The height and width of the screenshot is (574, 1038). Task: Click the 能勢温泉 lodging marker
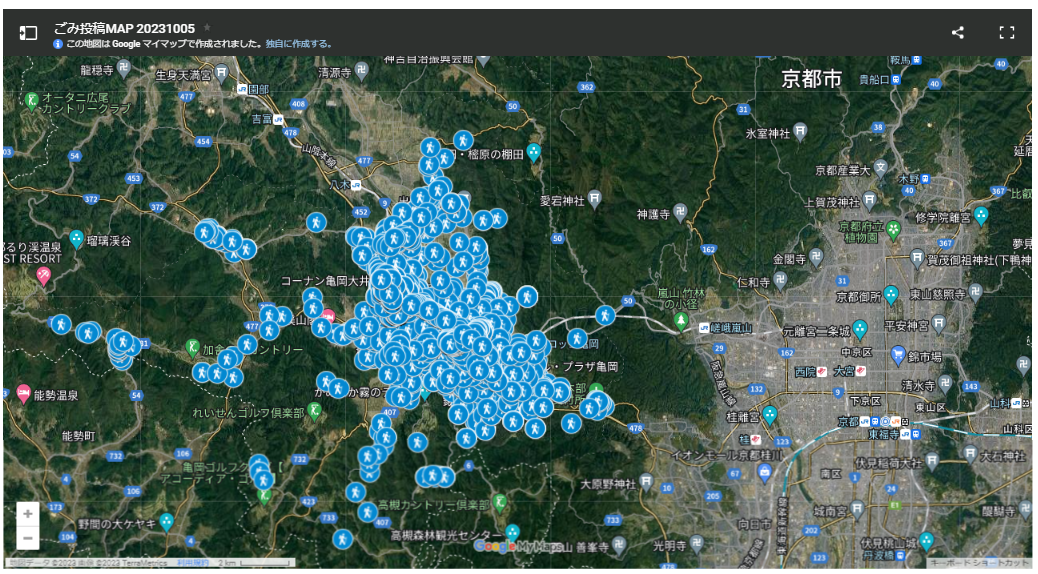coord(23,393)
